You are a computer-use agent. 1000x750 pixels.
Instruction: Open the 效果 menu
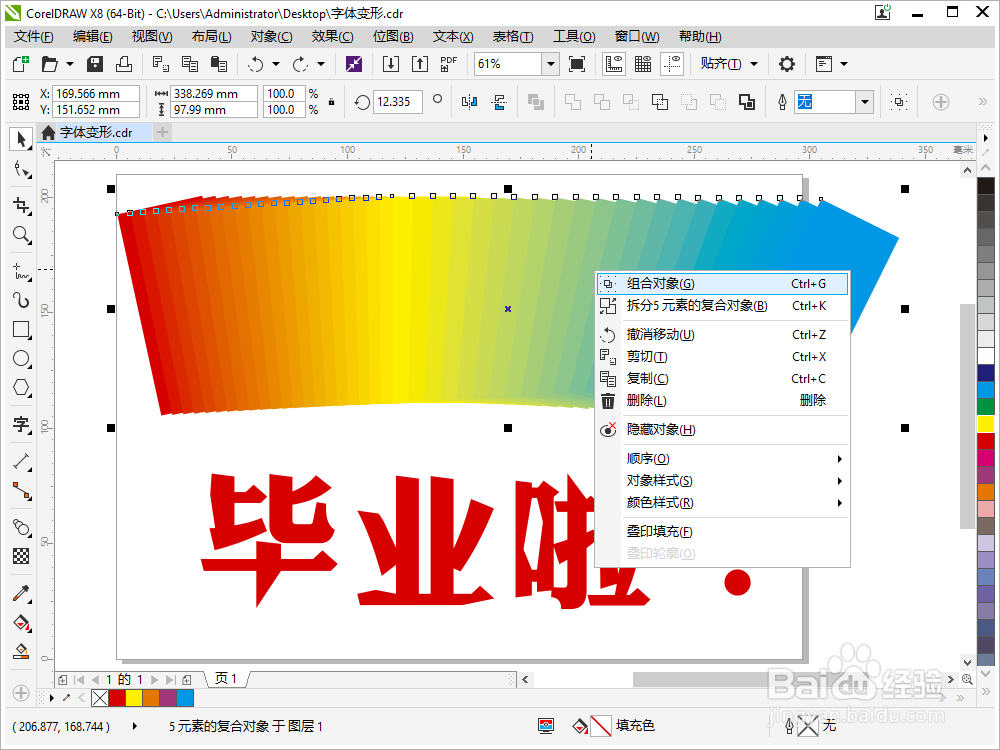click(332, 36)
